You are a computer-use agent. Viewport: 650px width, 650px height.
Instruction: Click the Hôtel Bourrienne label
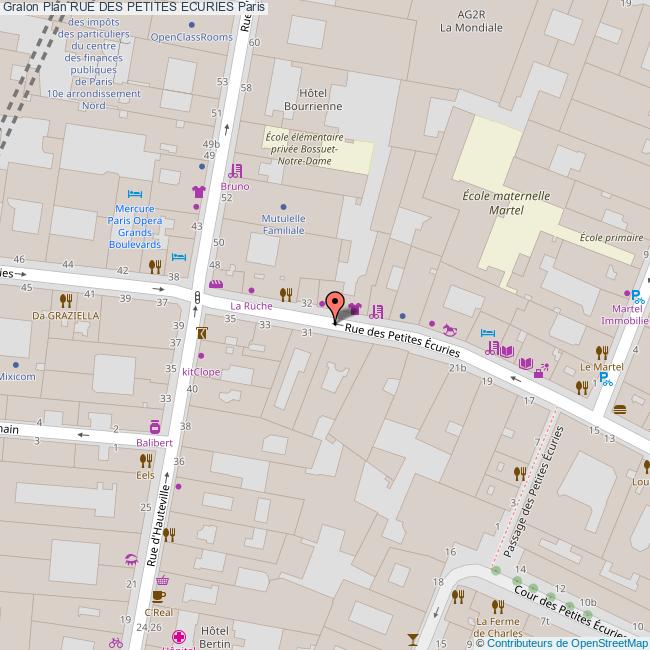point(313,98)
